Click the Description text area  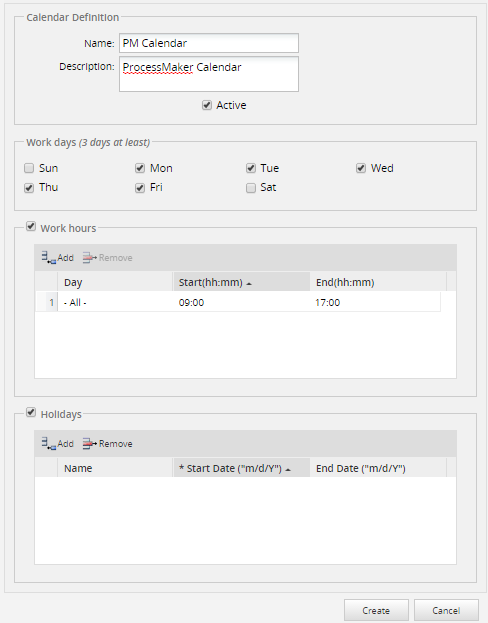point(209,74)
